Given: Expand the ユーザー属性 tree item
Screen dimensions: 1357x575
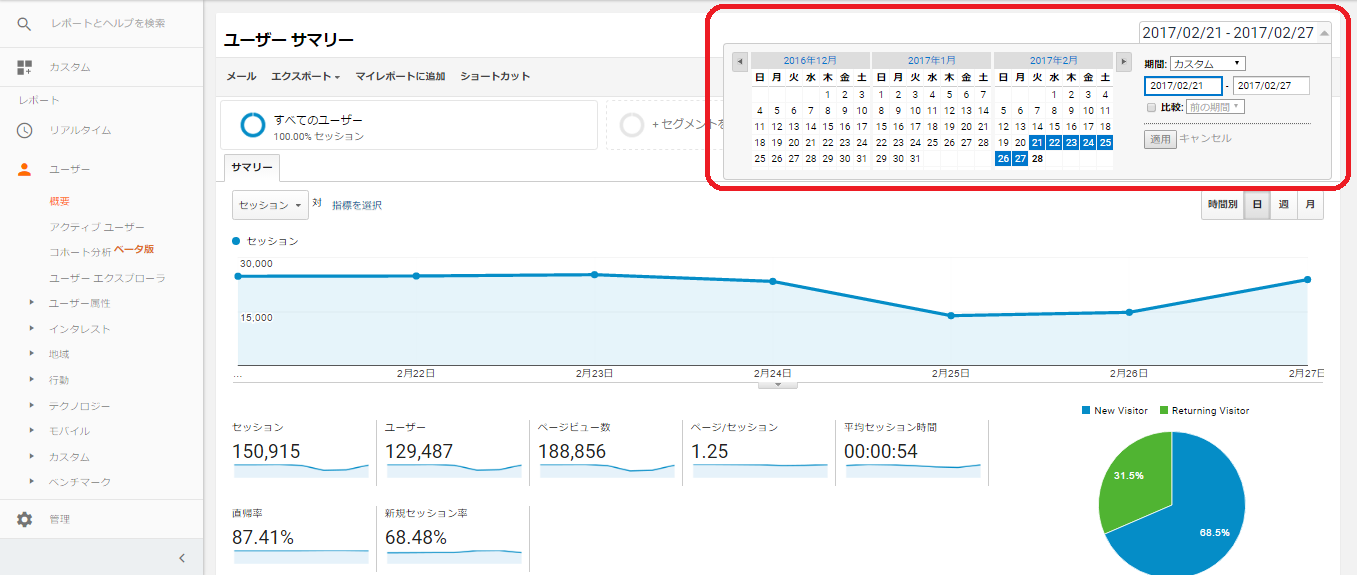Looking at the screenshot, I should click(32, 303).
